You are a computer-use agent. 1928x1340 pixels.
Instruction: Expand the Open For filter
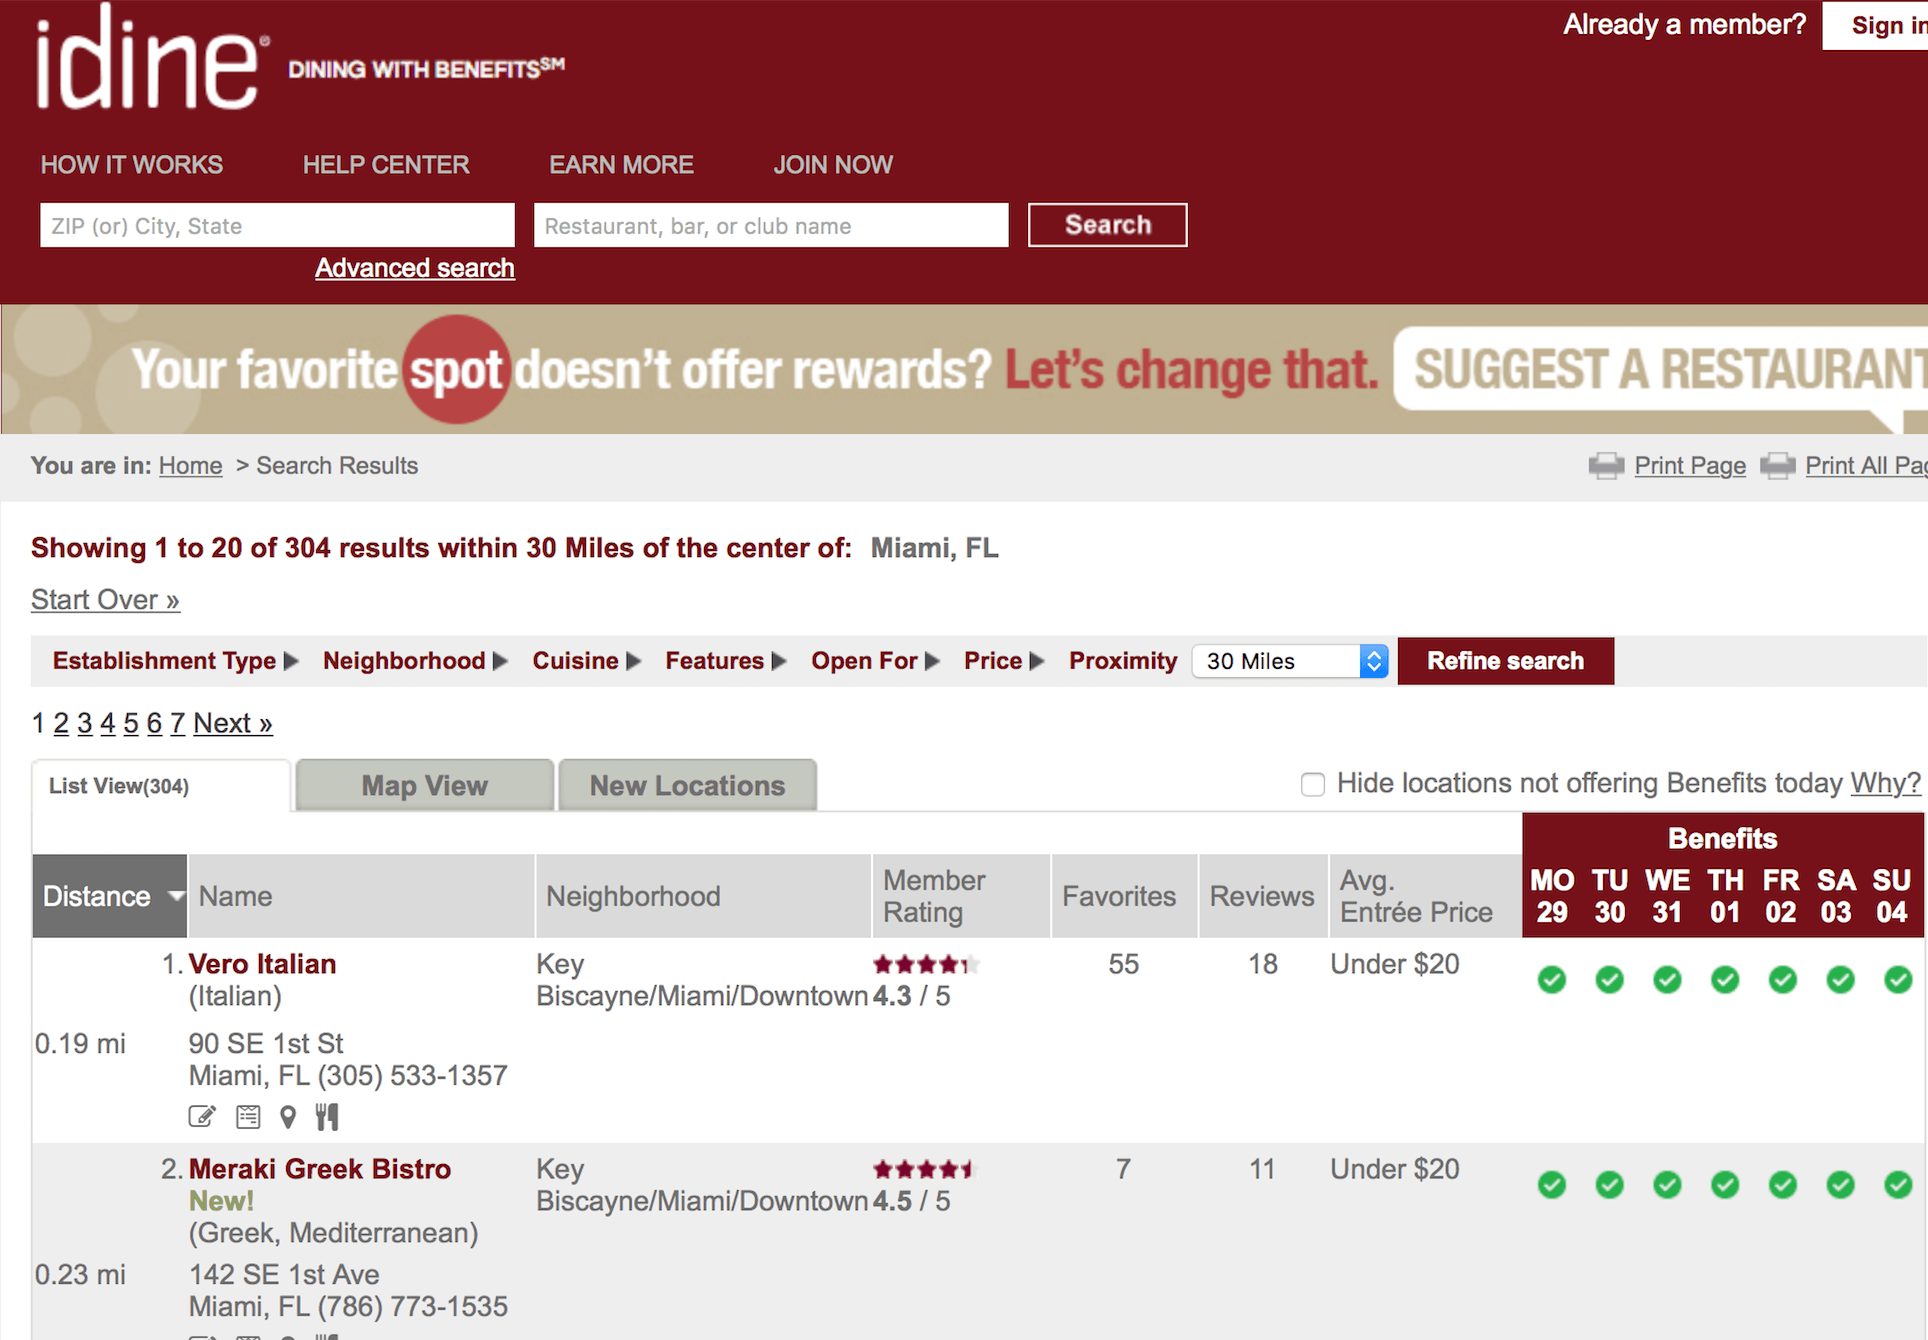[875, 661]
